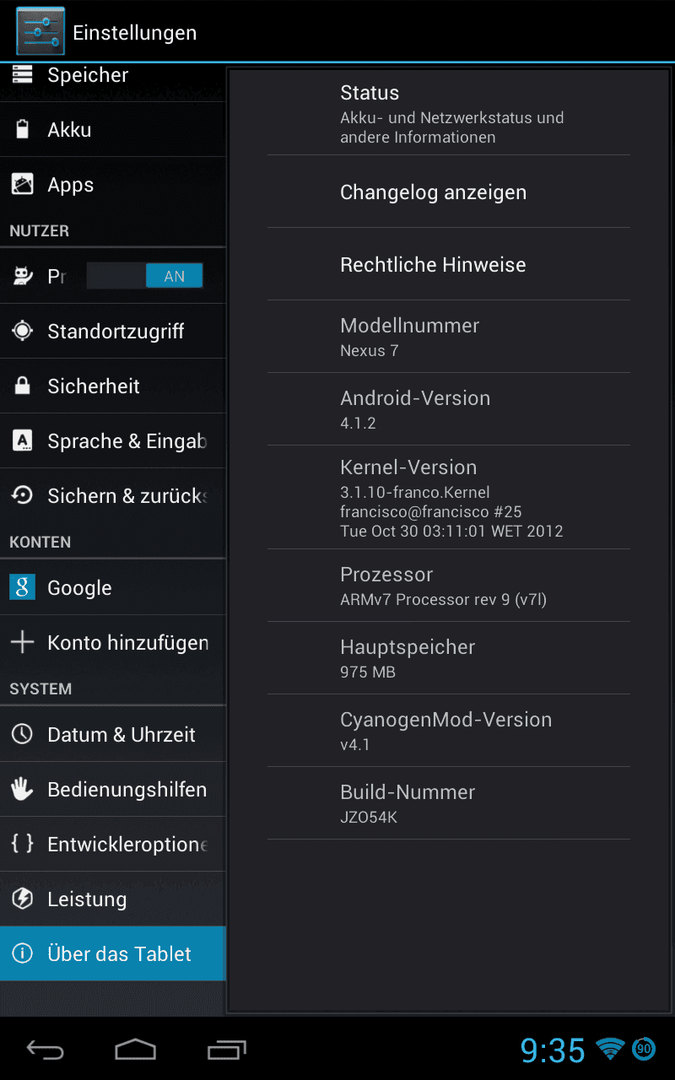The height and width of the screenshot is (1080, 675).
Task: Tap the Sprache & Eingabe keyboard icon
Action: click(22, 441)
